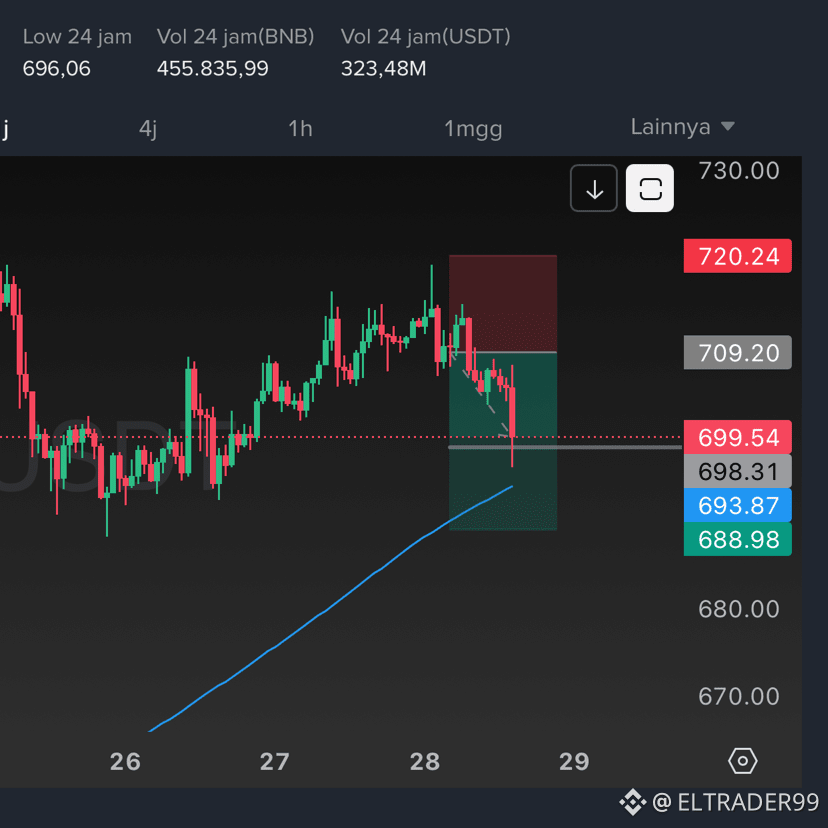Viewport: 828px width, 828px height.
Task: Click date 29 on time axis
Action: click(x=574, y=761)
